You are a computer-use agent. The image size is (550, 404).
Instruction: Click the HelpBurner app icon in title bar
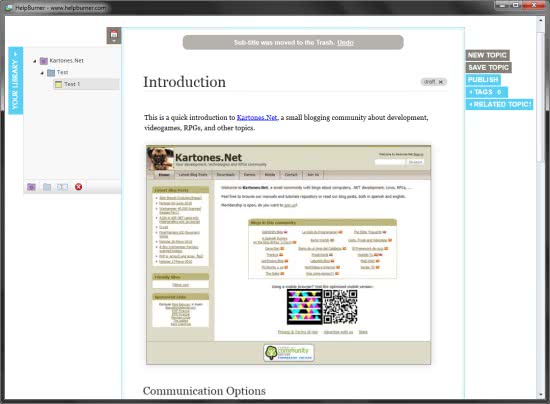point(9,8)
